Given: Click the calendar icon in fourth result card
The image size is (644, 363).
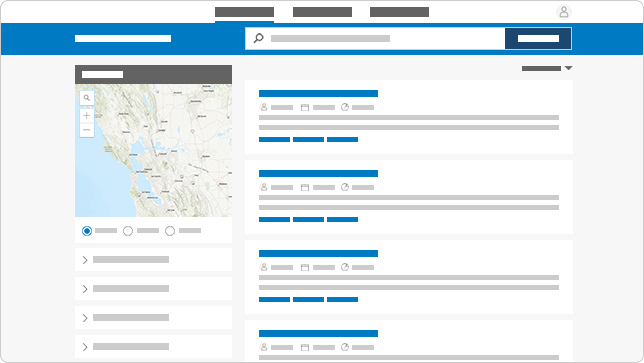Looking at the screenshot, I should (x=305, y=348).
